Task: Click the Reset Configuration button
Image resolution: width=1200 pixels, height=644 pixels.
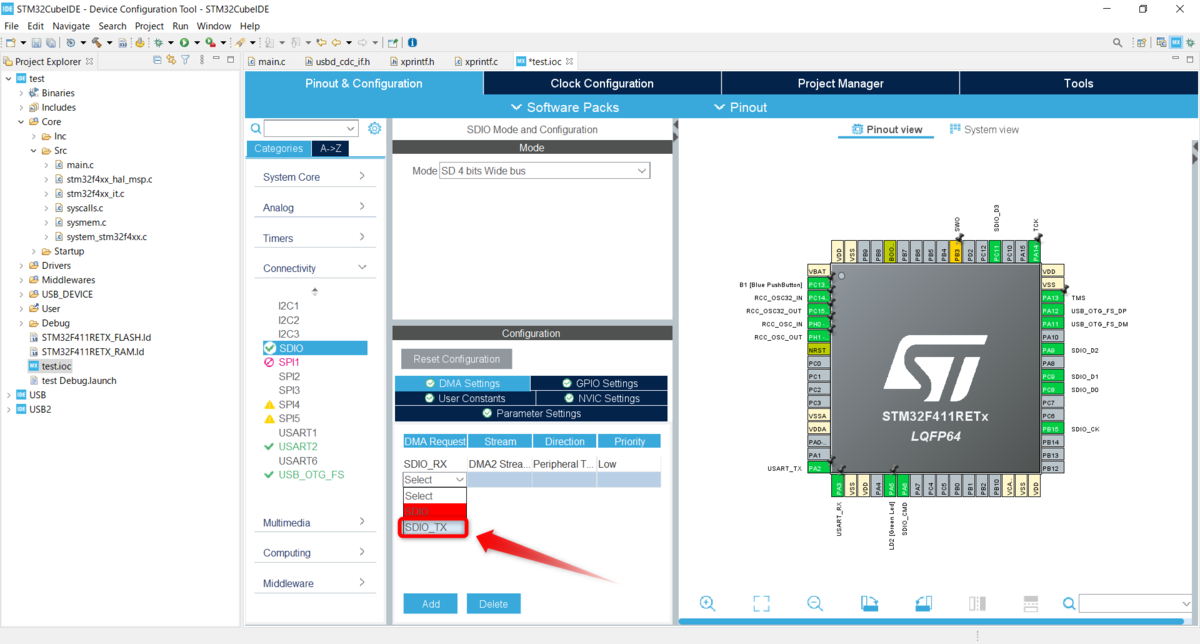Action: pyautogui.click(x=456, y=359)
